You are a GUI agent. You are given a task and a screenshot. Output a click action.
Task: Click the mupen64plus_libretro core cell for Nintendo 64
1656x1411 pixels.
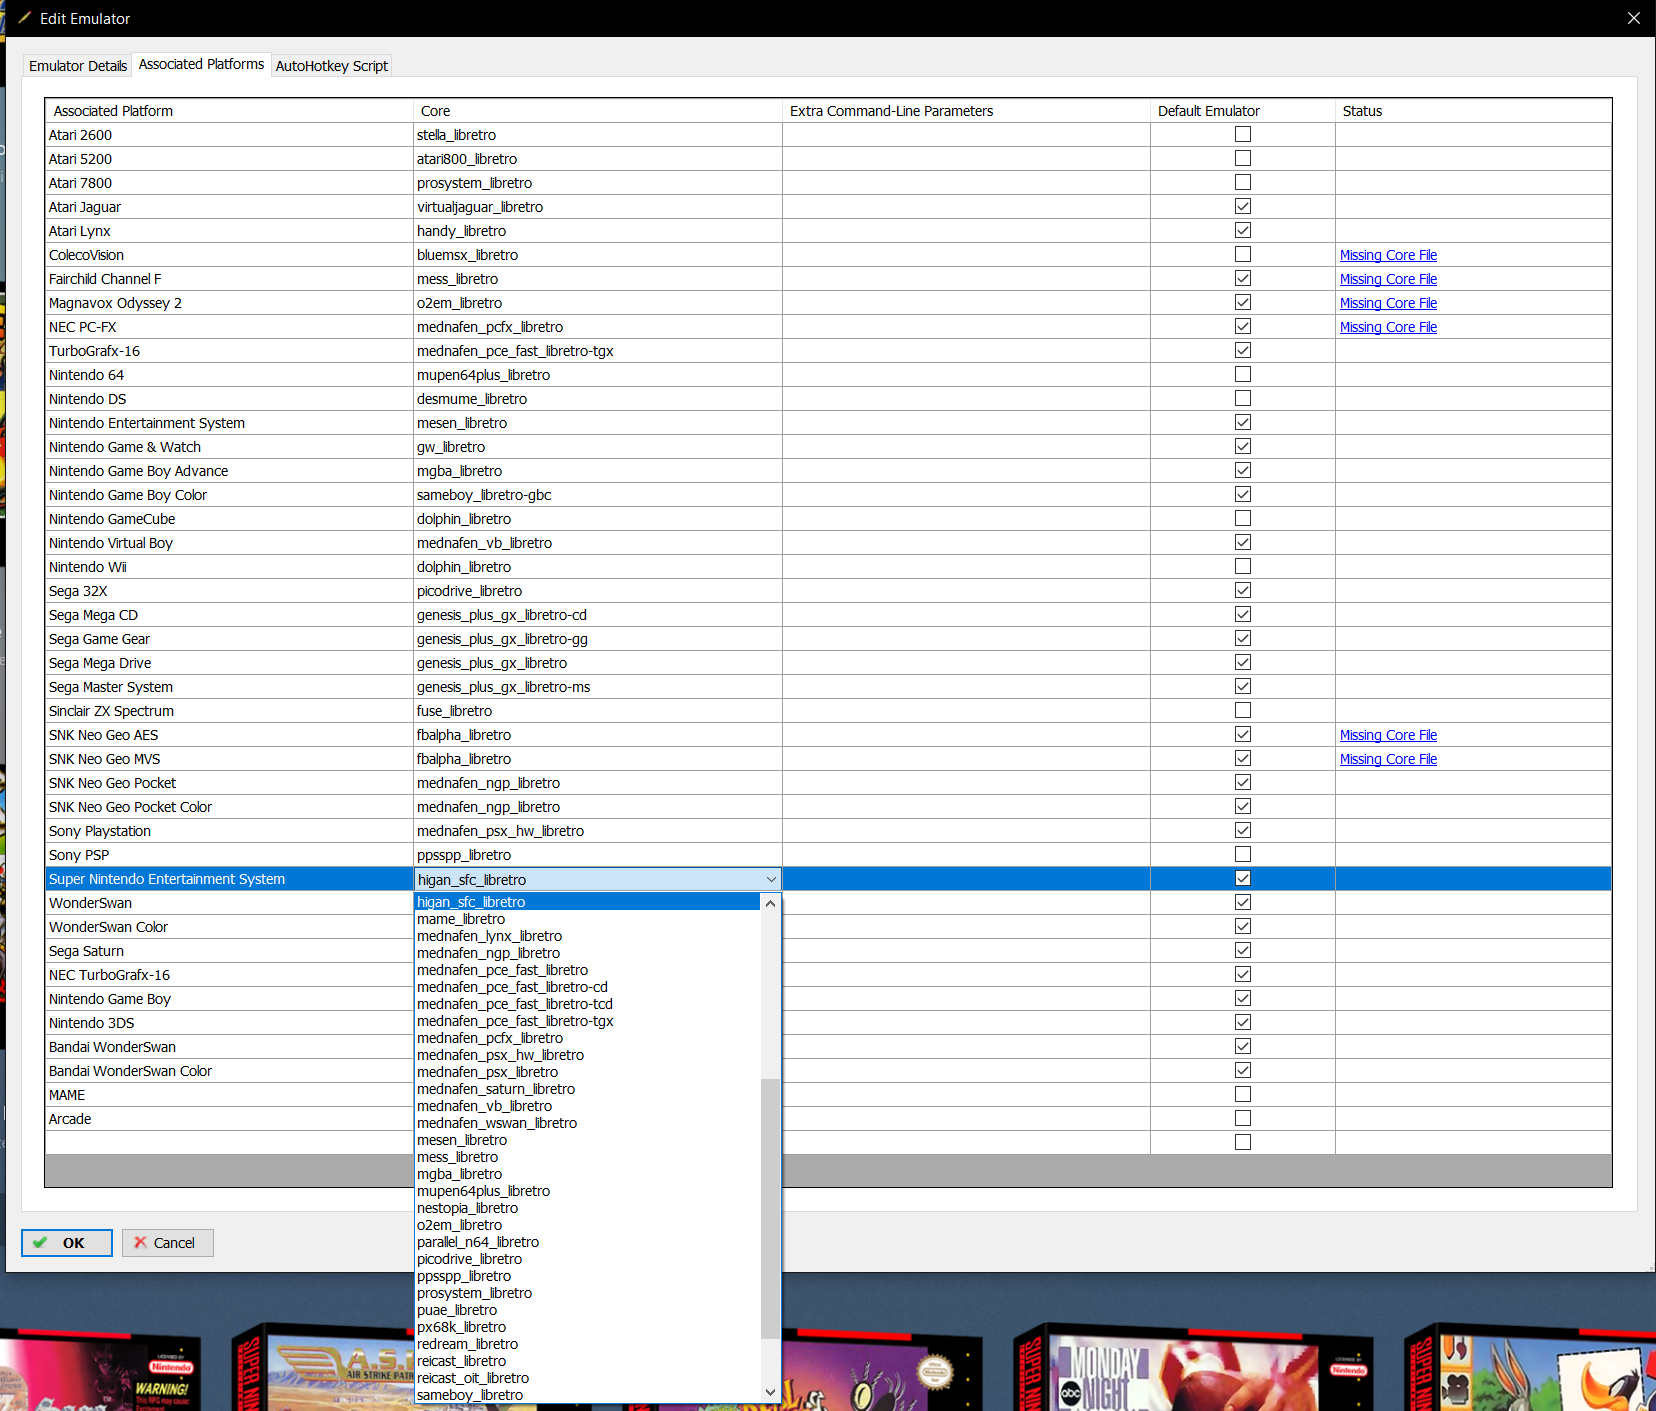598,375
